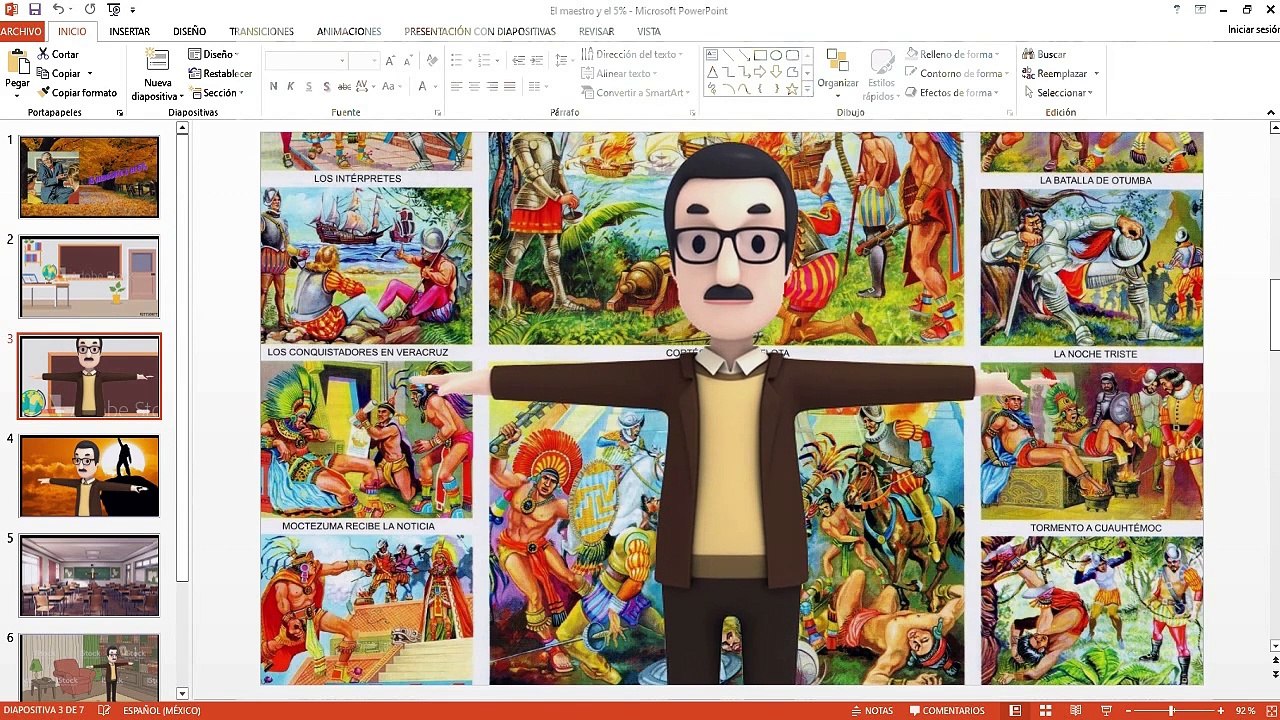Justify the paragraph text
The width and height of the screenshot is (1280, 720).
(510, 87)
